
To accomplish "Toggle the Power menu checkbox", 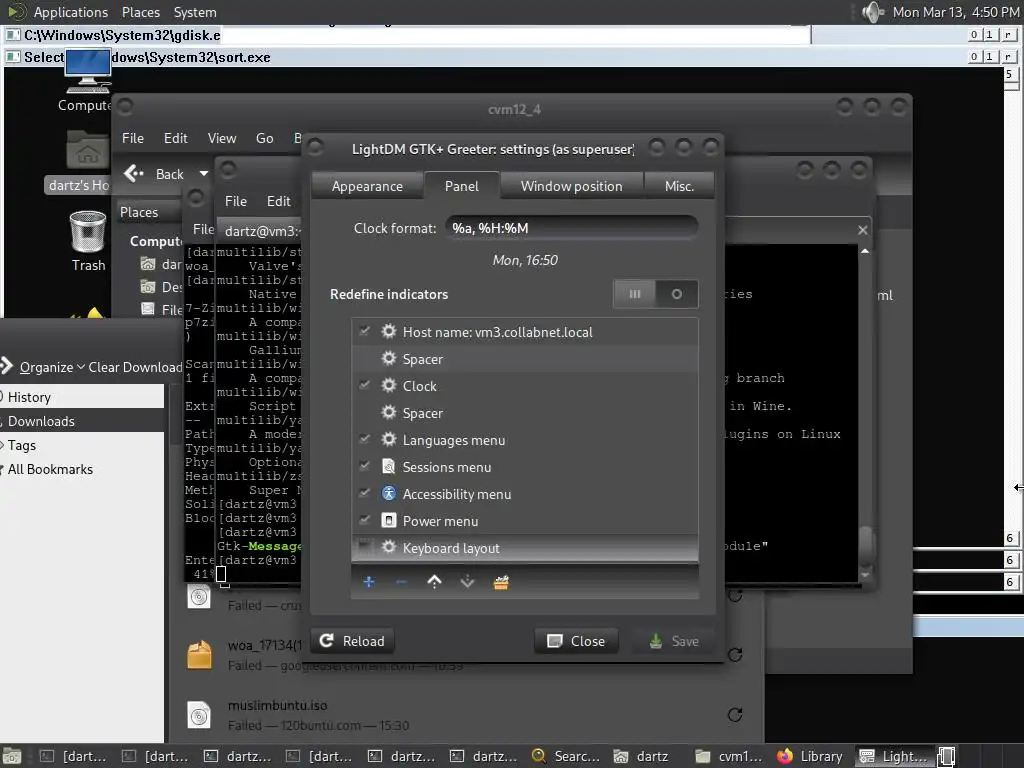I will (364, 520).
